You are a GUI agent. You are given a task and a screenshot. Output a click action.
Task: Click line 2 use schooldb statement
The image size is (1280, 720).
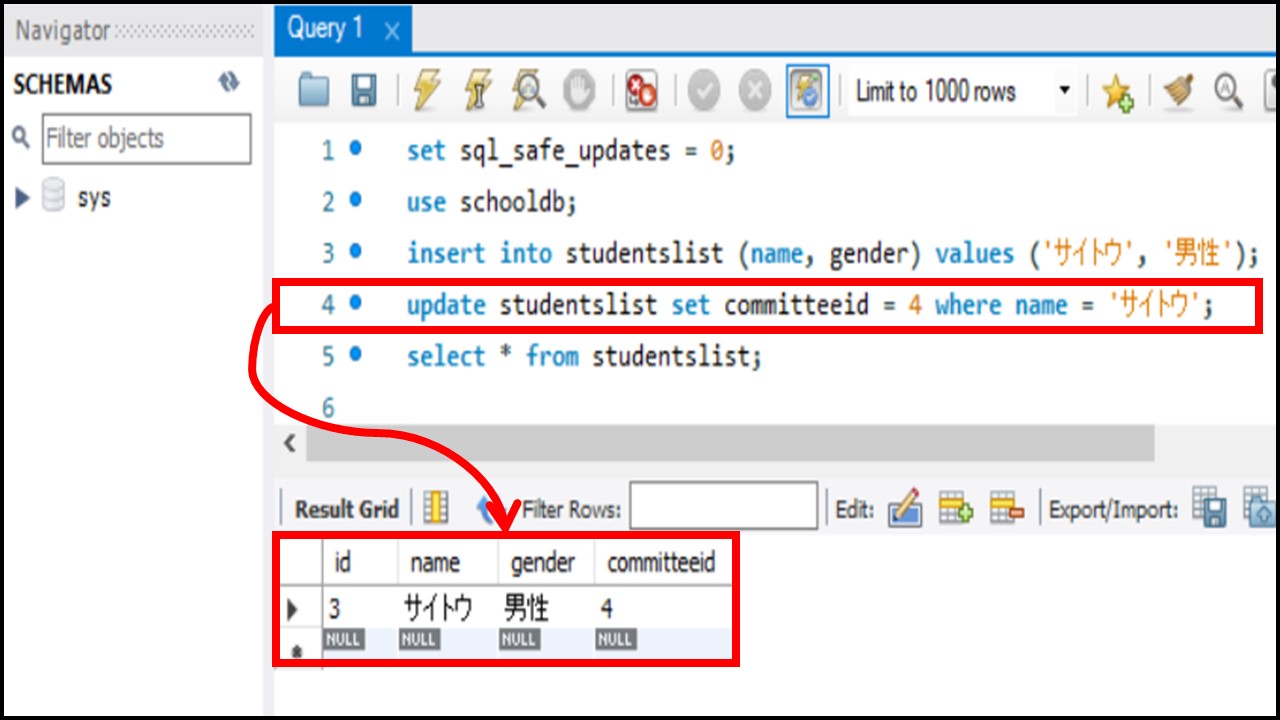(492, 202)
